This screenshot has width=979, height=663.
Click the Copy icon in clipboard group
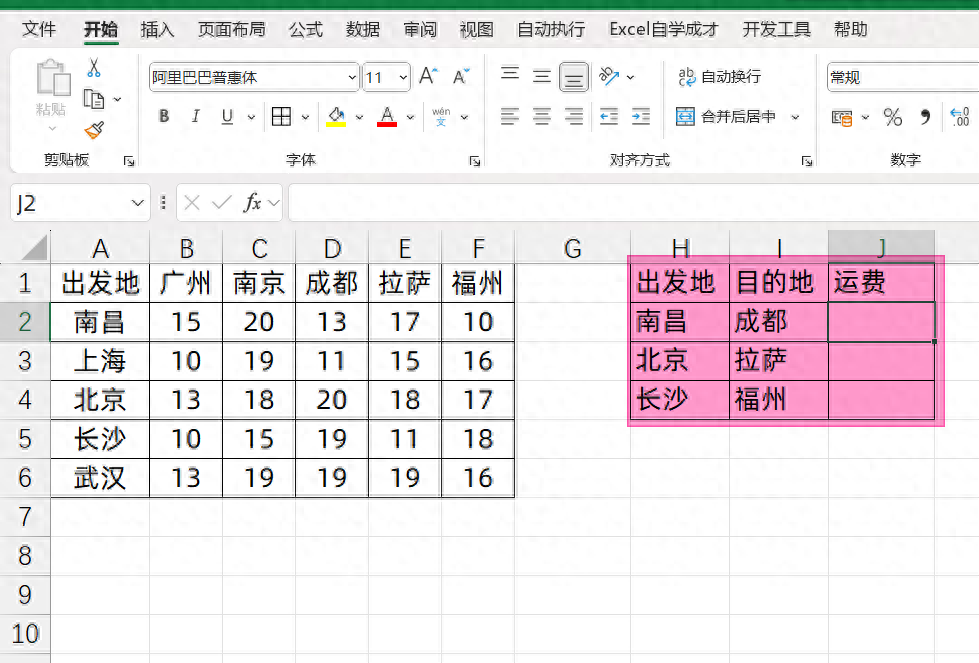tap(94, 99)
